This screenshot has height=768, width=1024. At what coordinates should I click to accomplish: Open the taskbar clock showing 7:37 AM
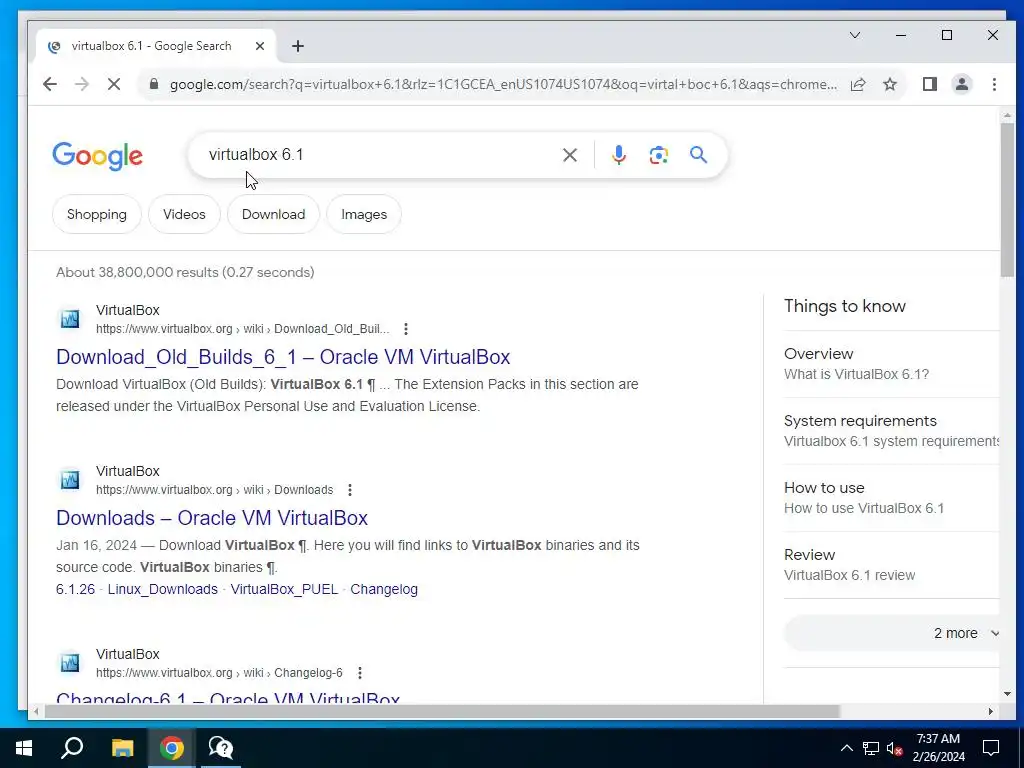[938, 748]
